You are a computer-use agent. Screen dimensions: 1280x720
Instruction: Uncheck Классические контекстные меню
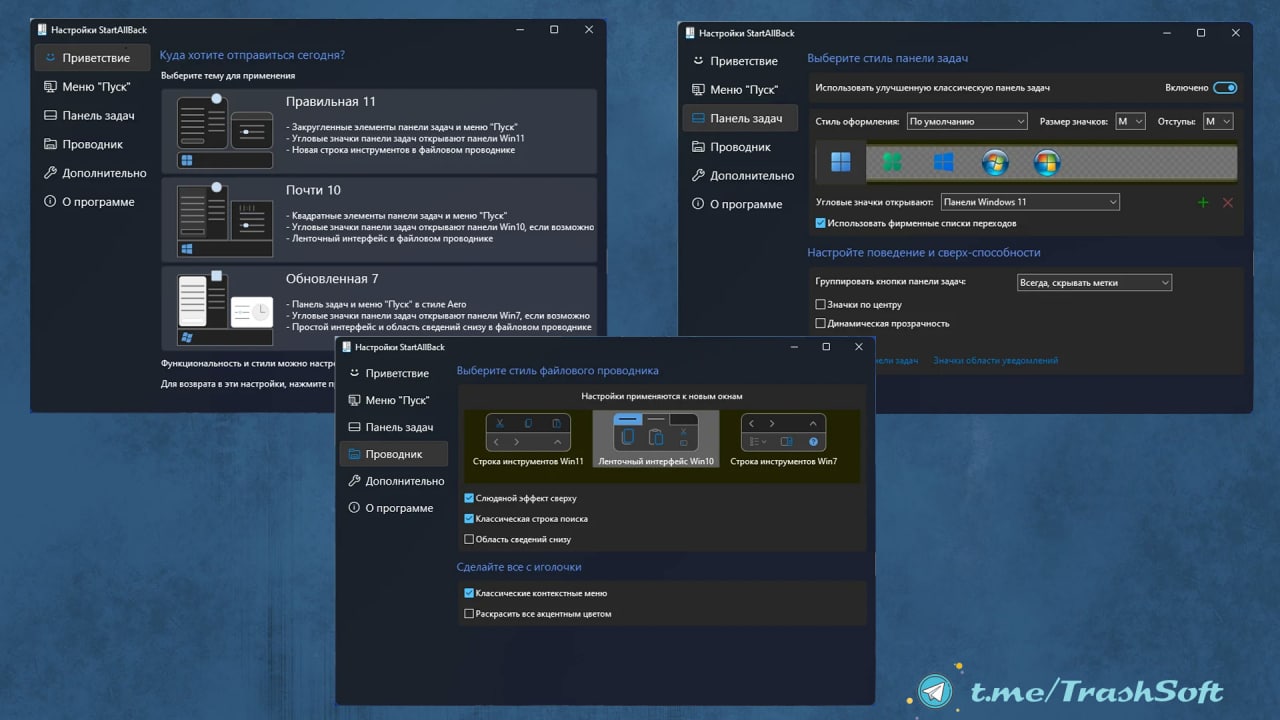(x=469, y=593)
